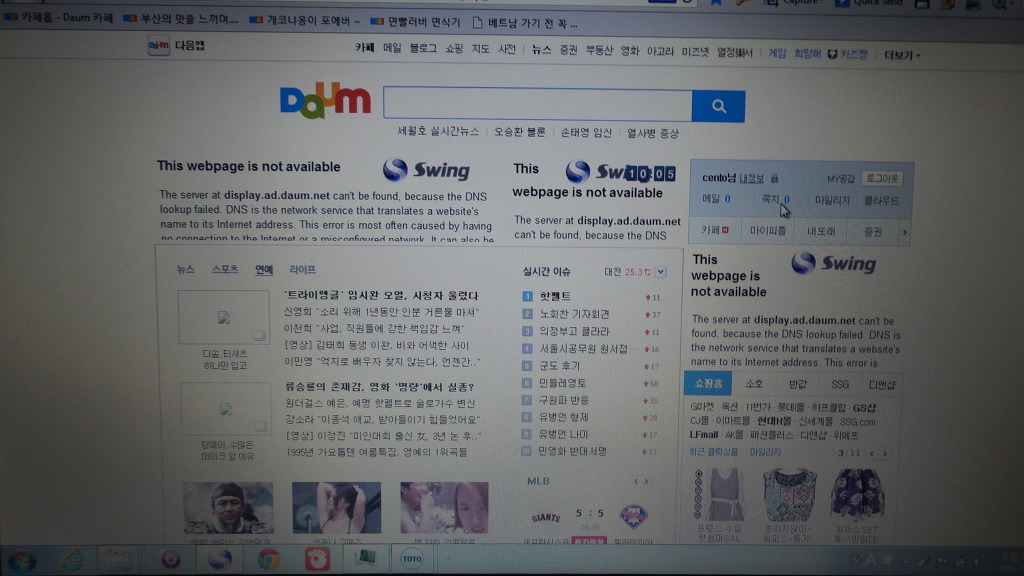Open the 다음앱 icon link

(159, 46)
